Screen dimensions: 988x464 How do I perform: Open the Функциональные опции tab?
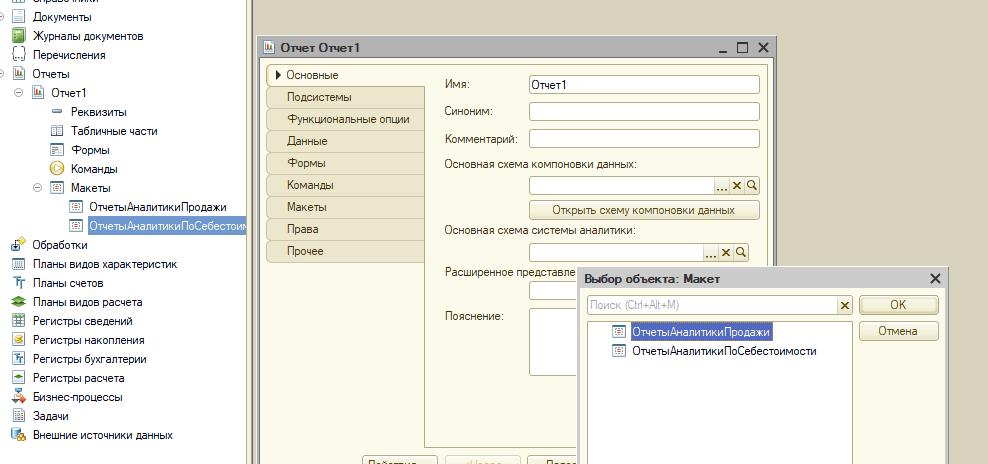347,119
